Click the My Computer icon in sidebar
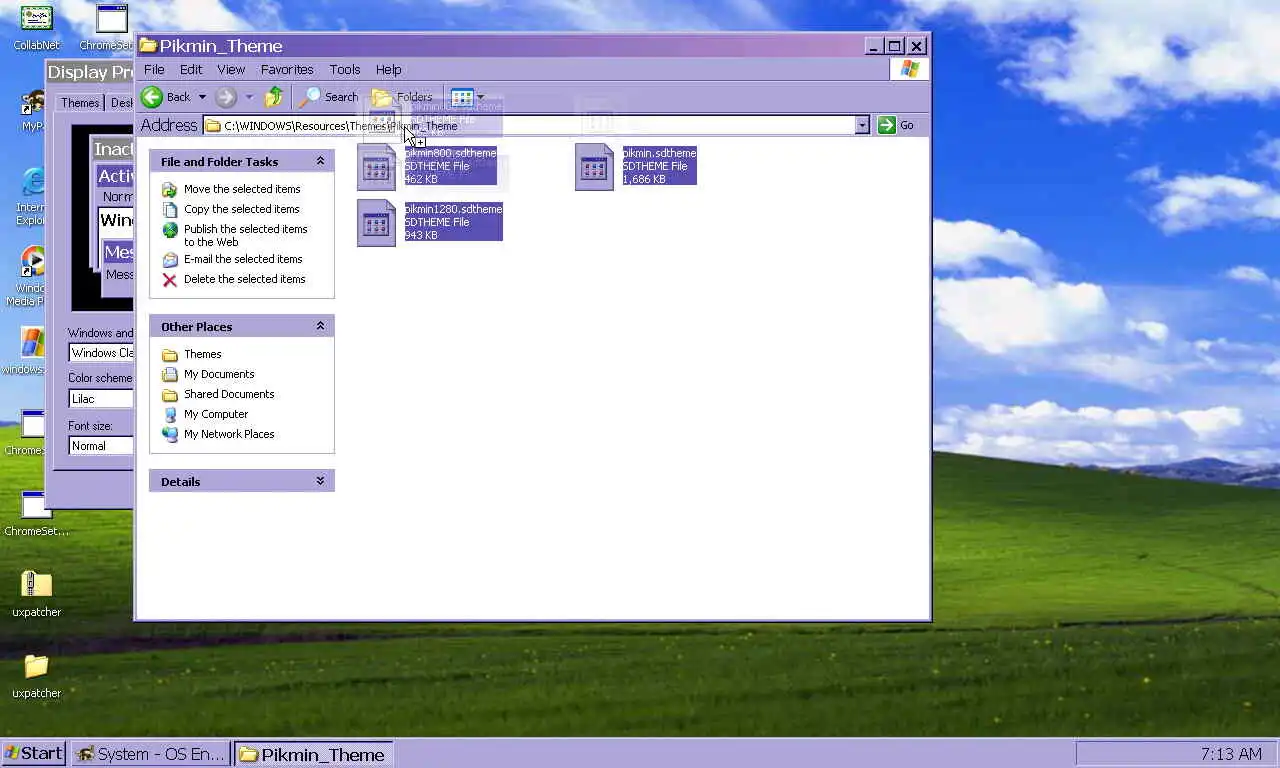This screenshot has height=768, width=1280. 170,414
